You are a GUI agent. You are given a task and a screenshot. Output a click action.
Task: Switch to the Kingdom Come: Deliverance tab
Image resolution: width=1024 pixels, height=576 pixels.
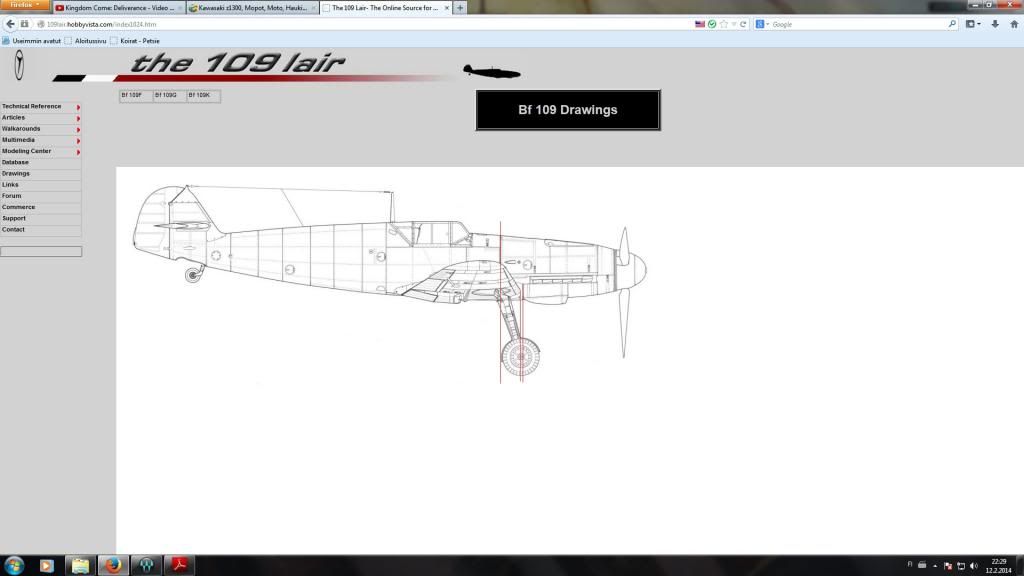tap(117, 7)
